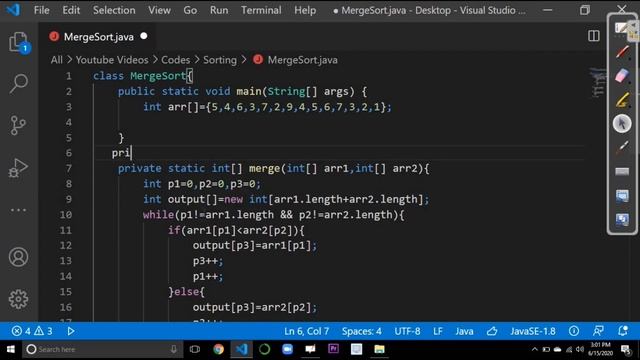640x360 pixels.
Task: Open the Run menu
Action: (219, 10)
